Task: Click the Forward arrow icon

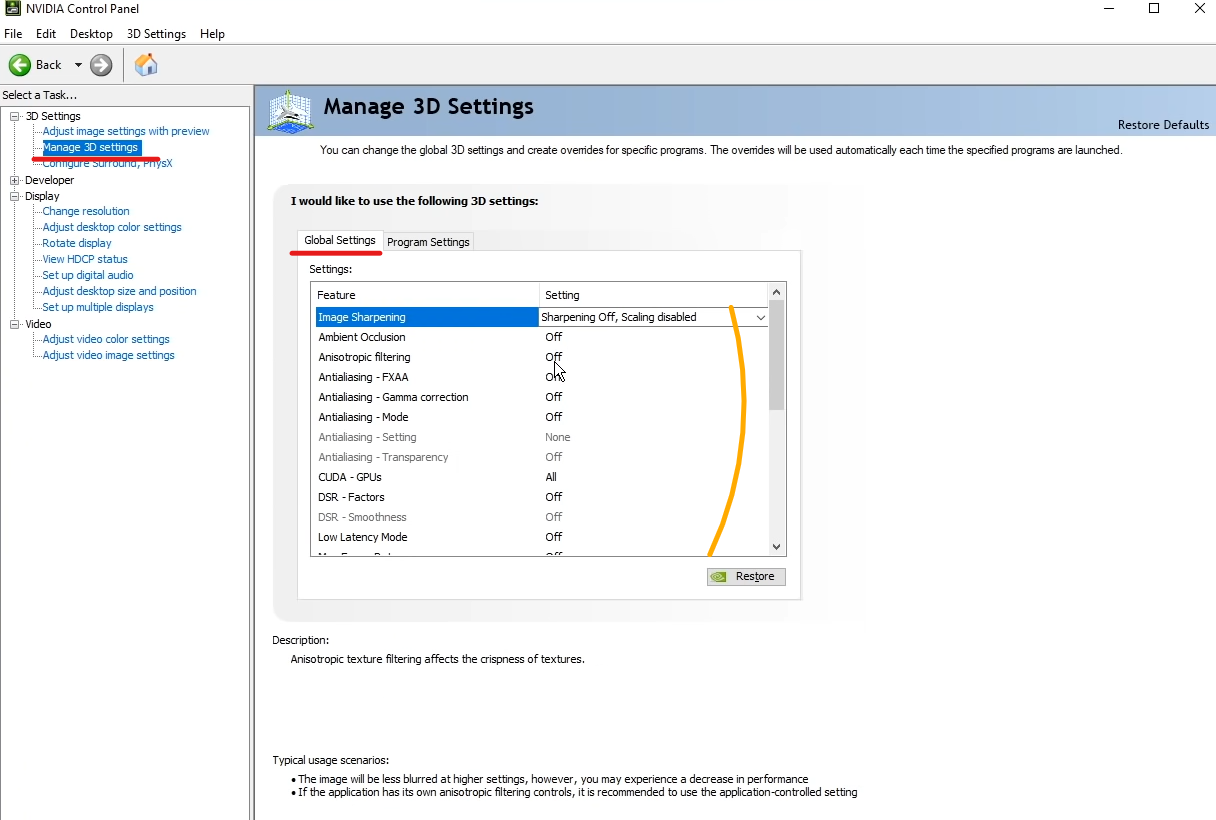Action: click(101, 65)
